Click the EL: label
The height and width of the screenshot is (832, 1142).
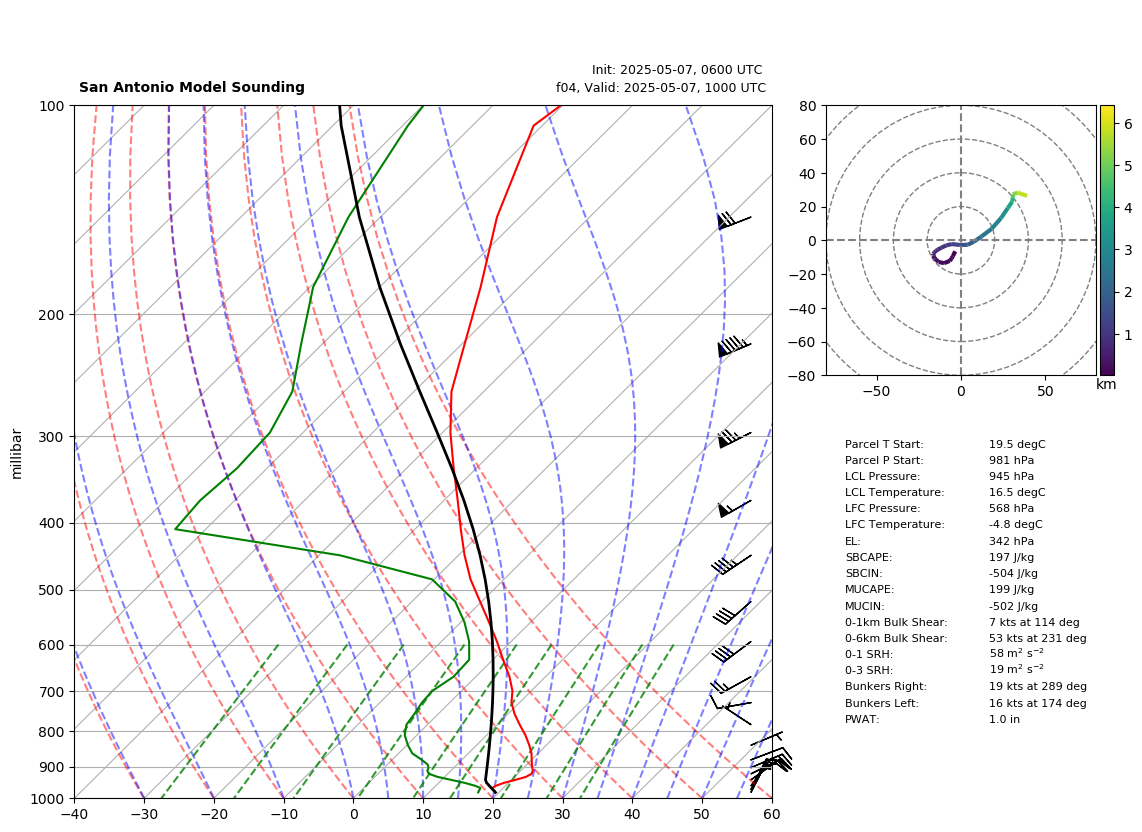[852, 541]
